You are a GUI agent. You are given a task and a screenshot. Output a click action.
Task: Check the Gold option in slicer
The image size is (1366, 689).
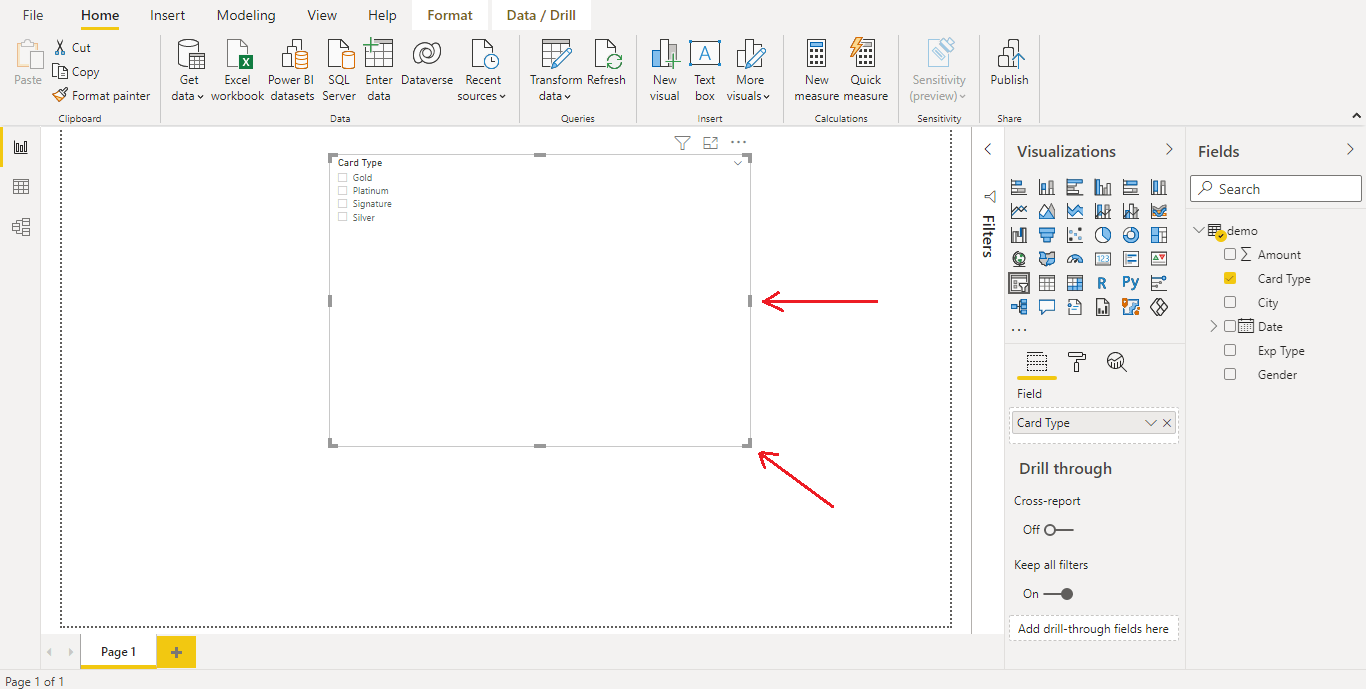(343, 178)
